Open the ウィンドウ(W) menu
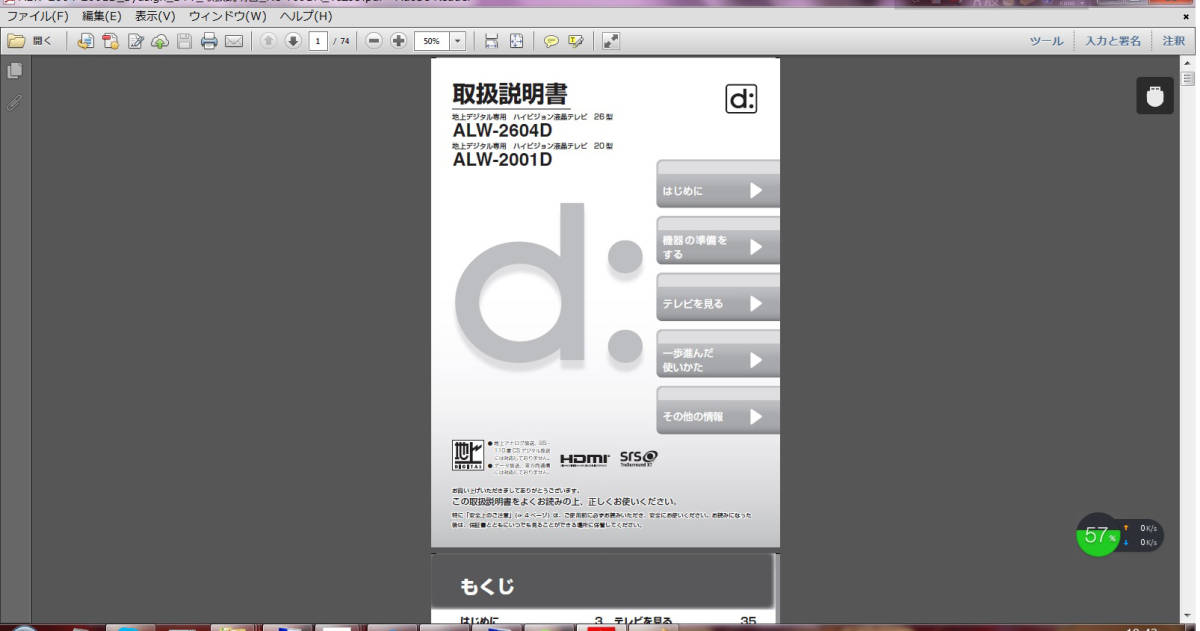This screenshot has height=631, width=1200. (227, 16)
